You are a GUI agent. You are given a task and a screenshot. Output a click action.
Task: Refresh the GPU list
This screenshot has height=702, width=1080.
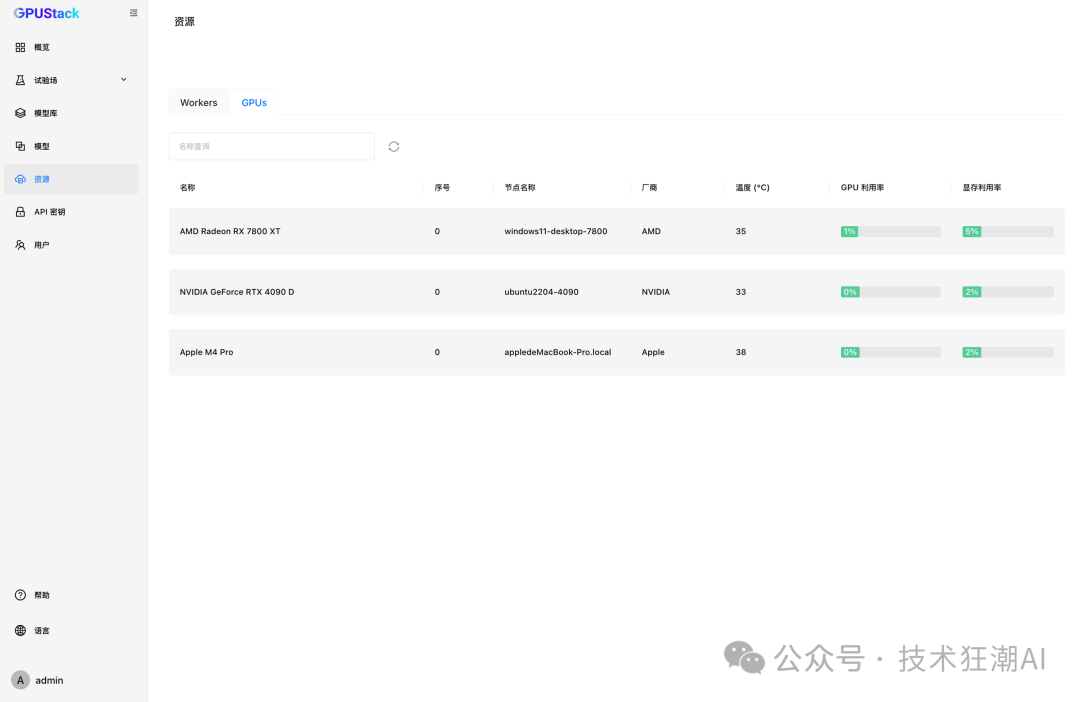coord(394,147)
